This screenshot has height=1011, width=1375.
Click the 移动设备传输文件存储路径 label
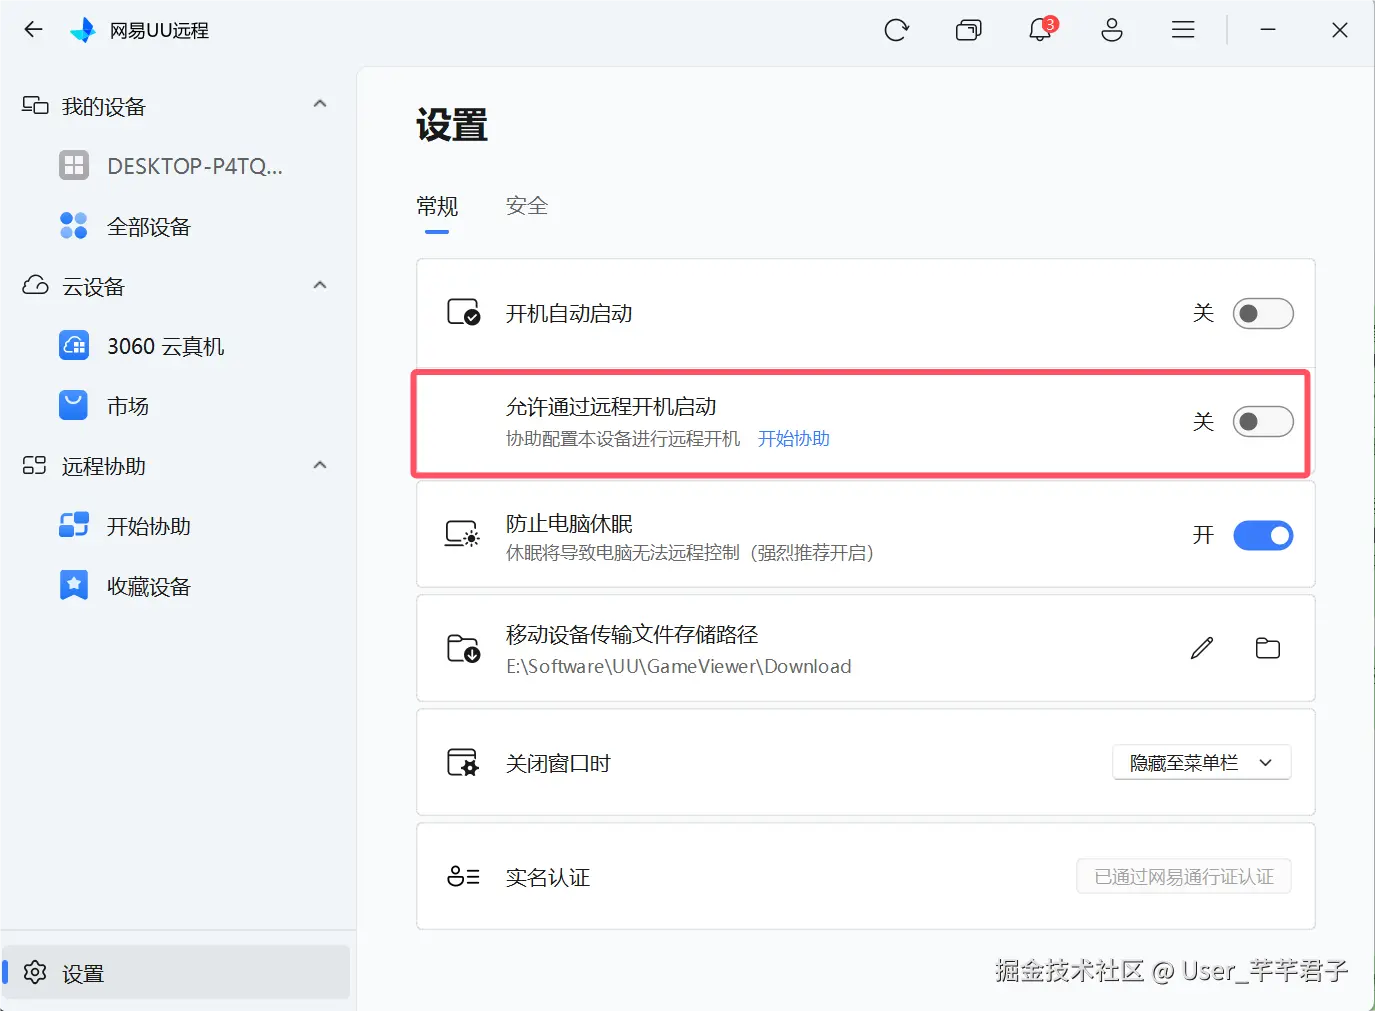point(632,635)
